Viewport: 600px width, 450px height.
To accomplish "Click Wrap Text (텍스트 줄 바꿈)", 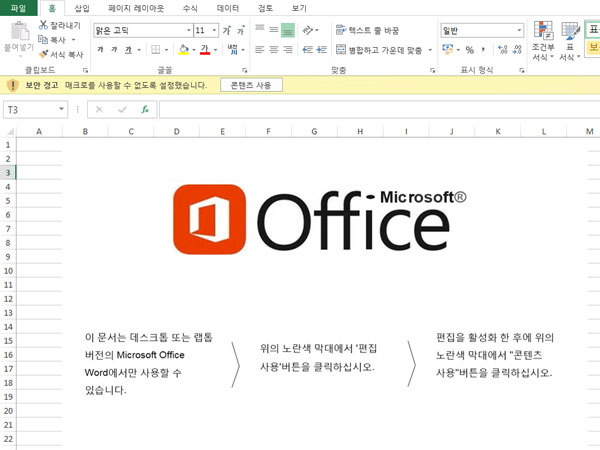I will (x=367, y=30).
